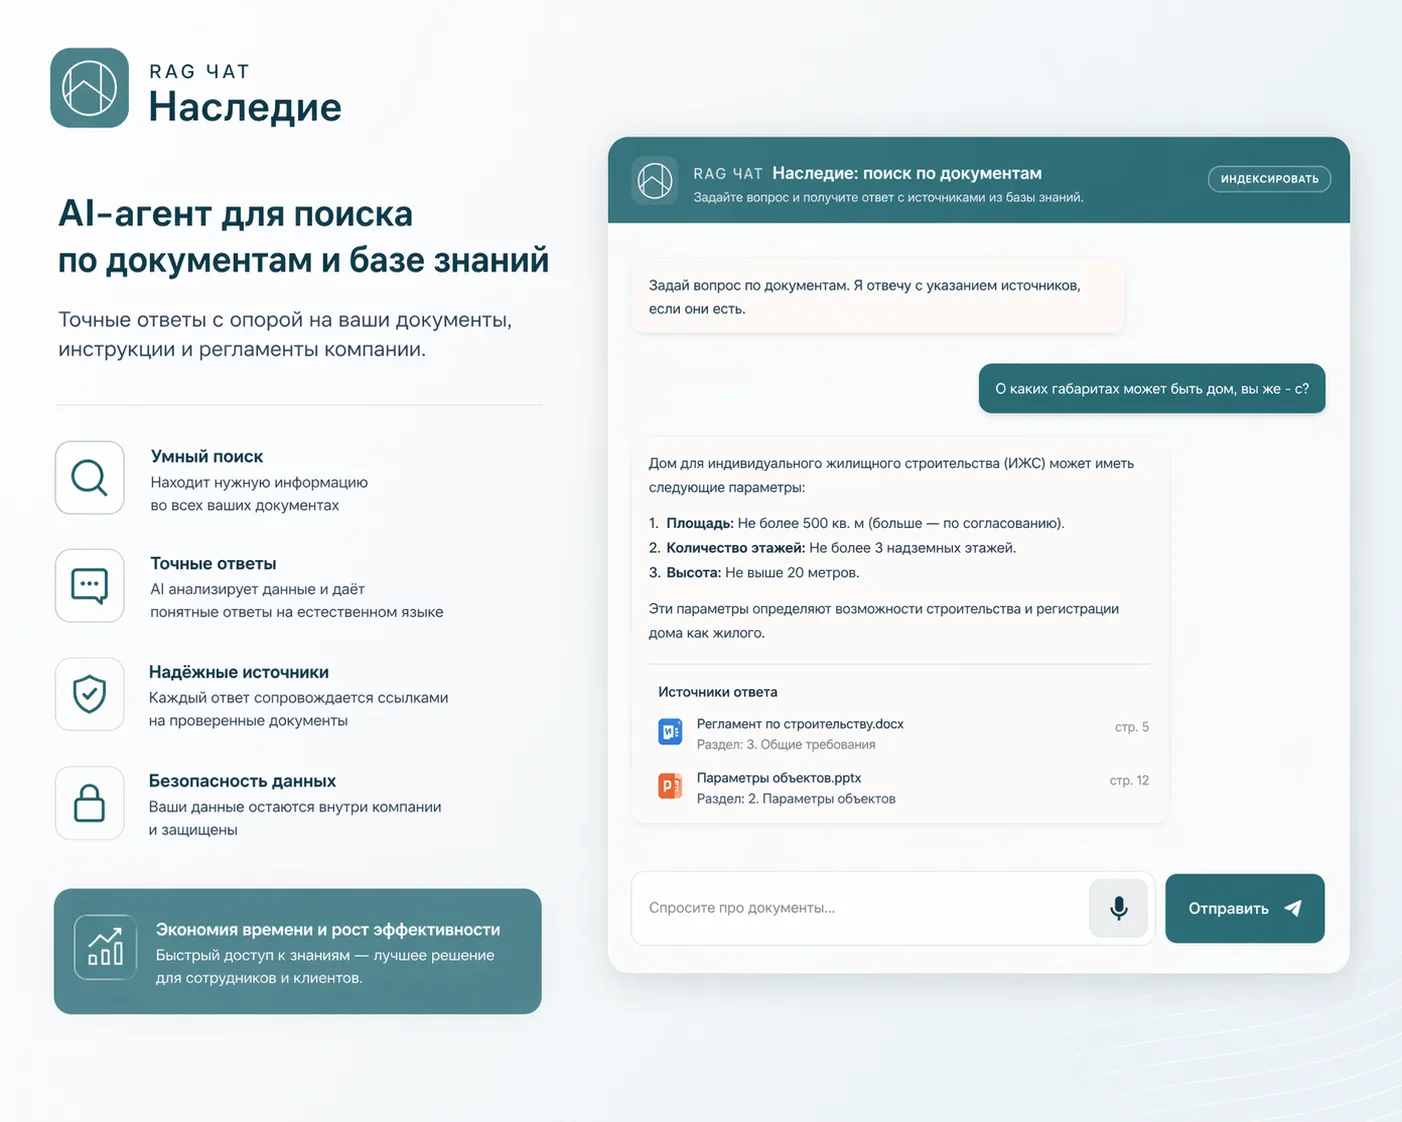1402x1122 pixels.
Task: Click the Word icon for Регламент по строительству.docx
Action: click(670, 732)
